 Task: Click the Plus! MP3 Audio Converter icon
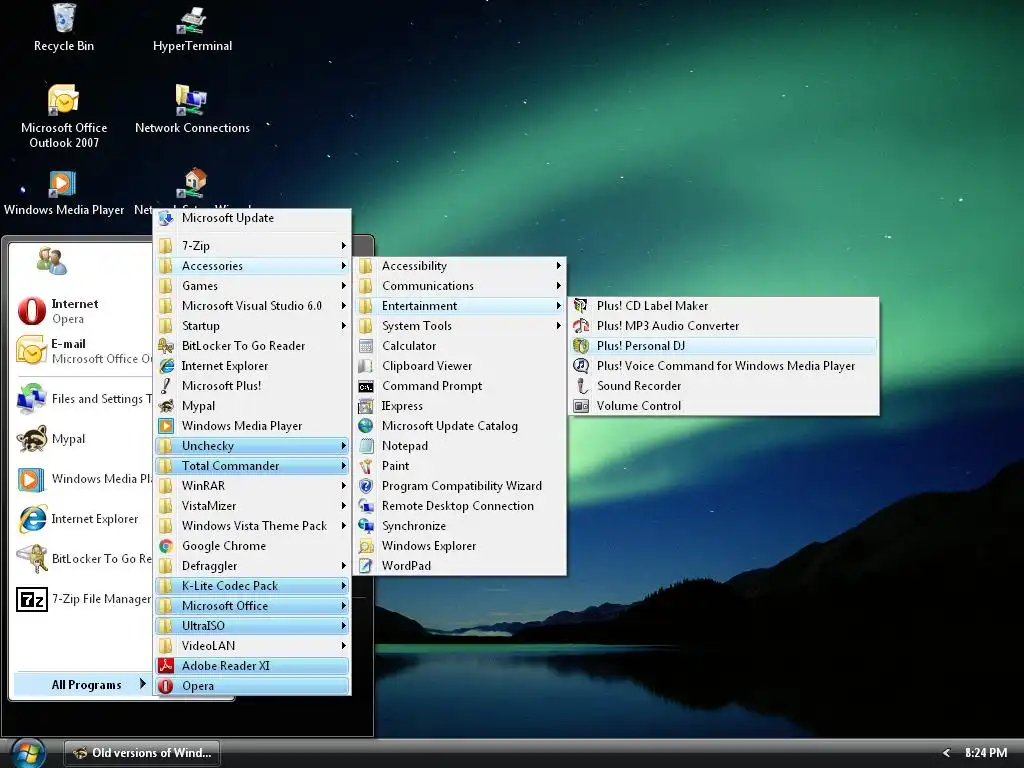click(x=581, y=326)
